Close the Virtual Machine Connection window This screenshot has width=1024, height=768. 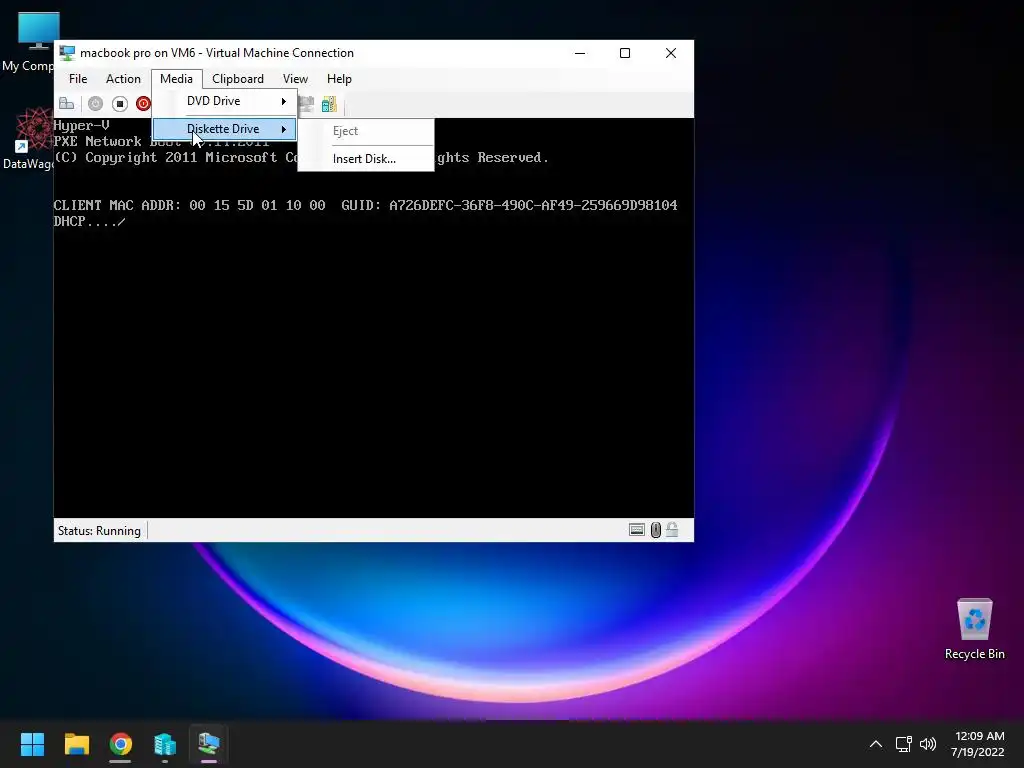(x=671, y=53)
